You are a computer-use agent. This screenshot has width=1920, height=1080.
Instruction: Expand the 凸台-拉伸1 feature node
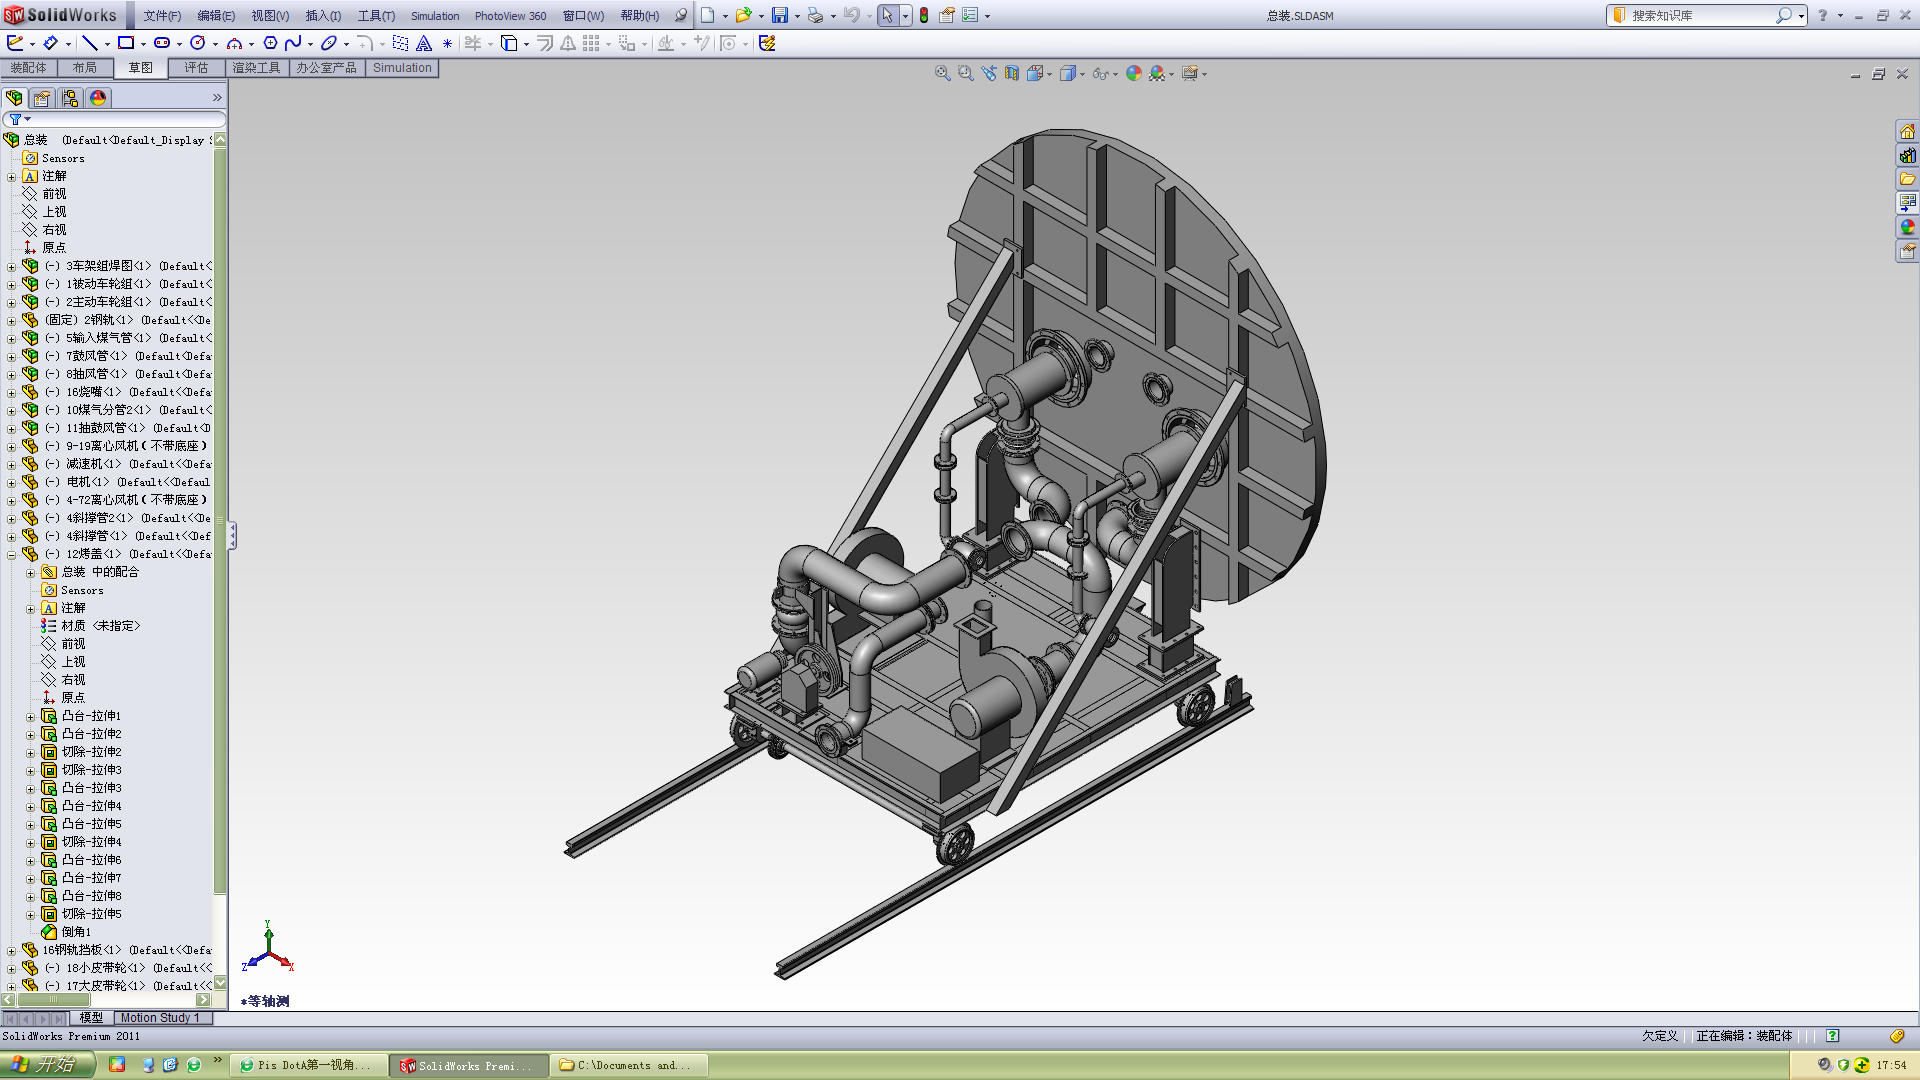pyautogui.click(x=30, y=716)
